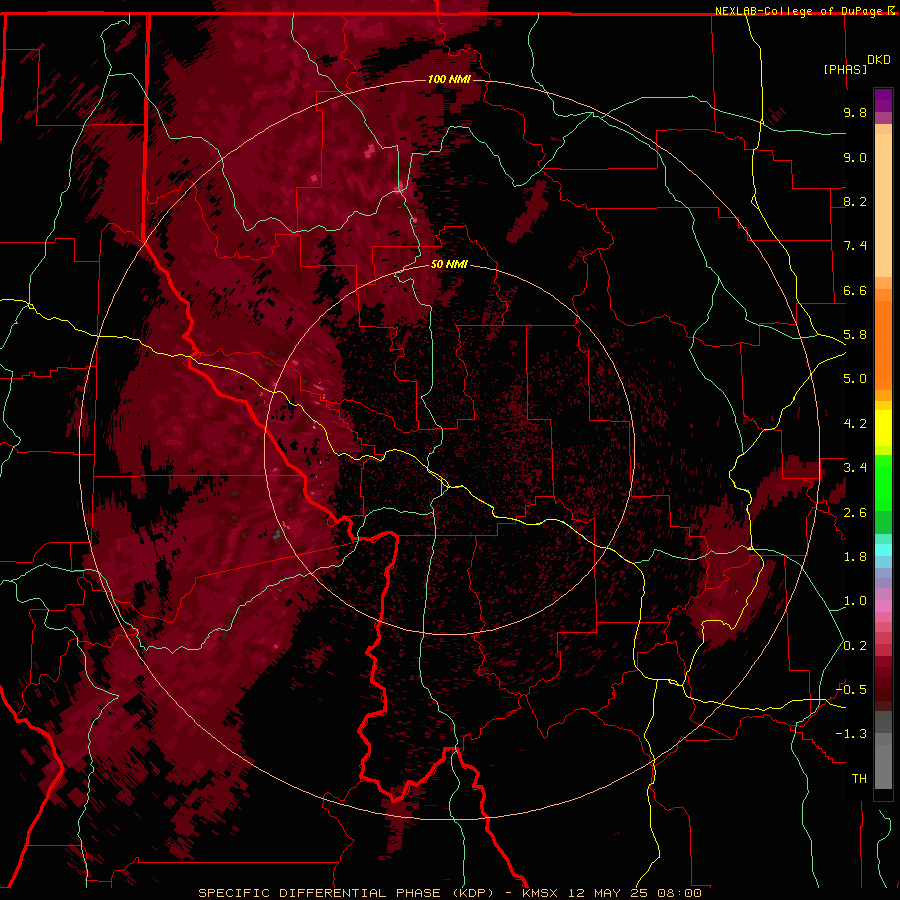This screenshot has width=900, height=900.
Task: Click the 8.2 scale value
Action: click(x=855, y=201)
